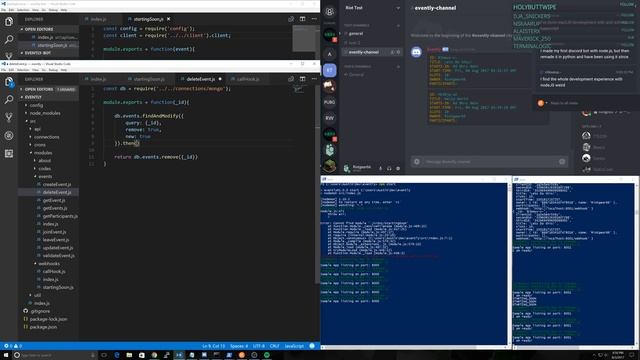Screen dimensions: 640x360
Task: Switch to startingSoon.js tab in front editor
Action: click(x=149, y=79)
